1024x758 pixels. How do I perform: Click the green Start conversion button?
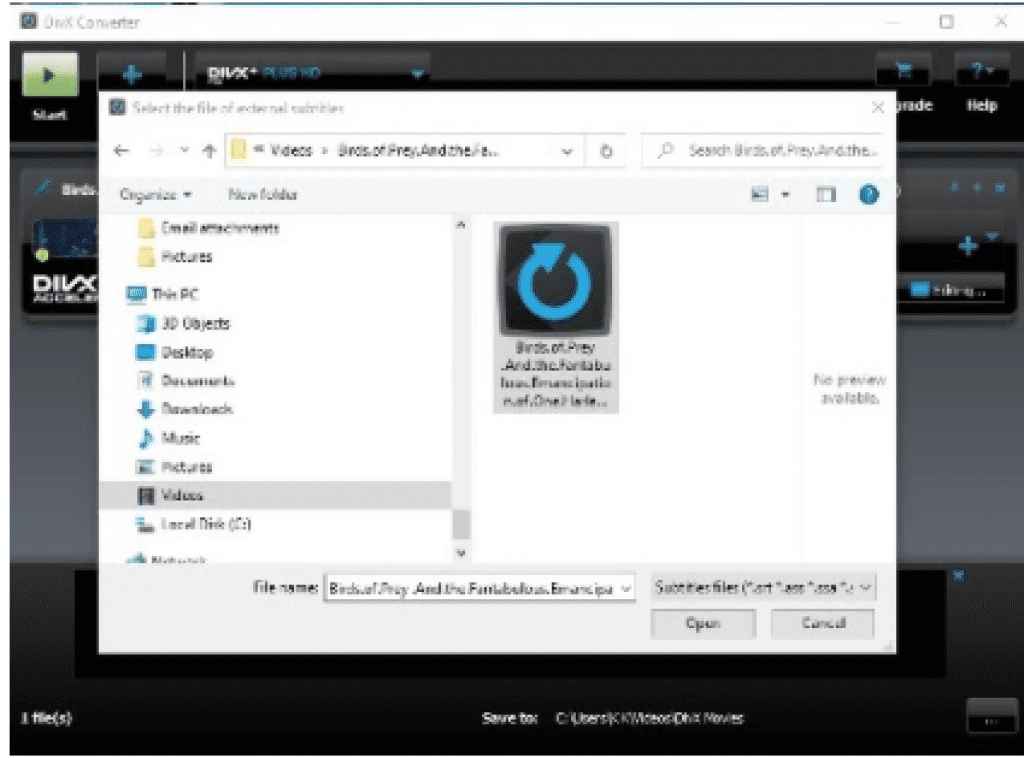click(x=50, y=74)
